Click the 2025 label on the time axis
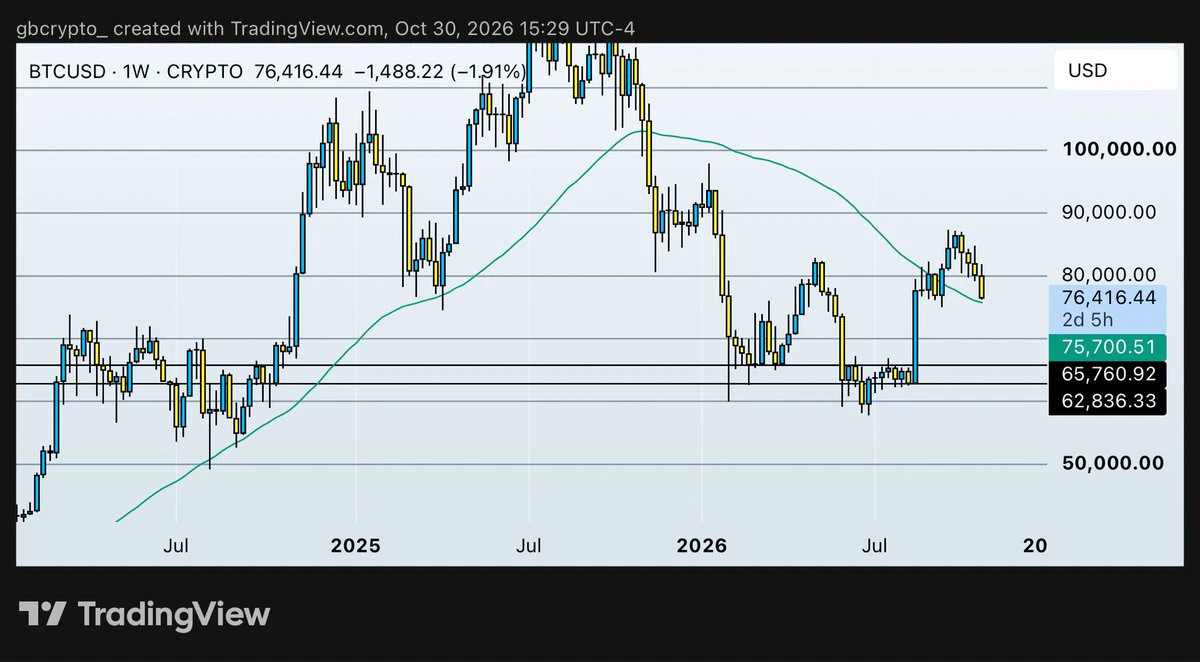This screenshot has width=1200, height=662. [x=356, y=546]
